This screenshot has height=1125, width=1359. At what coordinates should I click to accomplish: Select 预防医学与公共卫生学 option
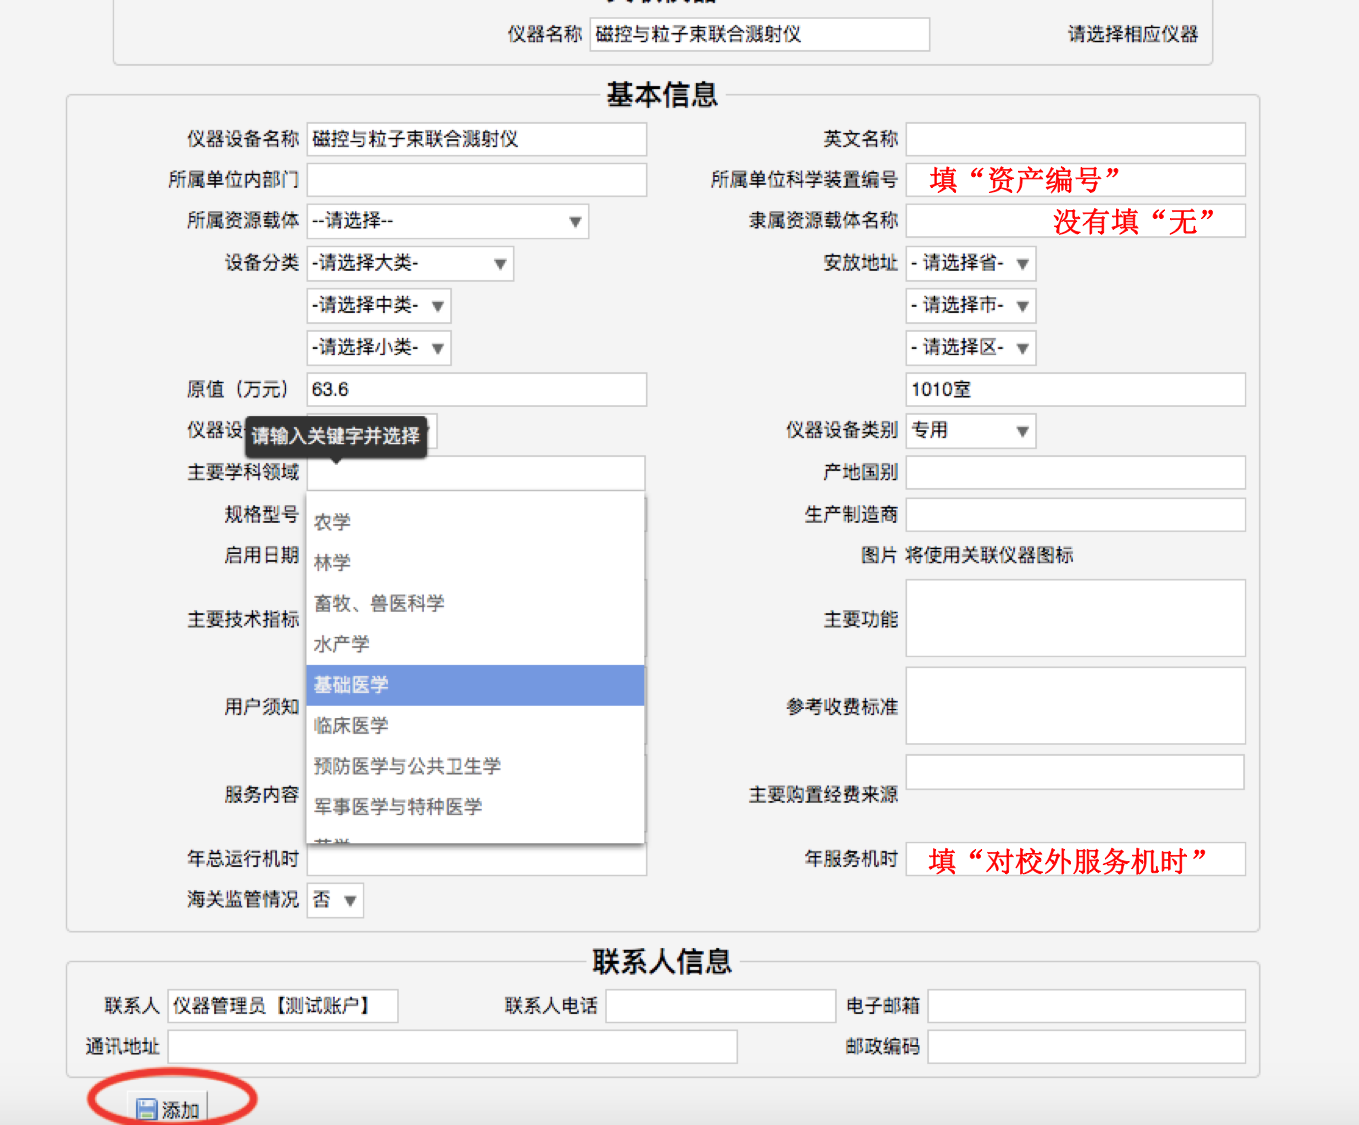[x=475, y=766]
